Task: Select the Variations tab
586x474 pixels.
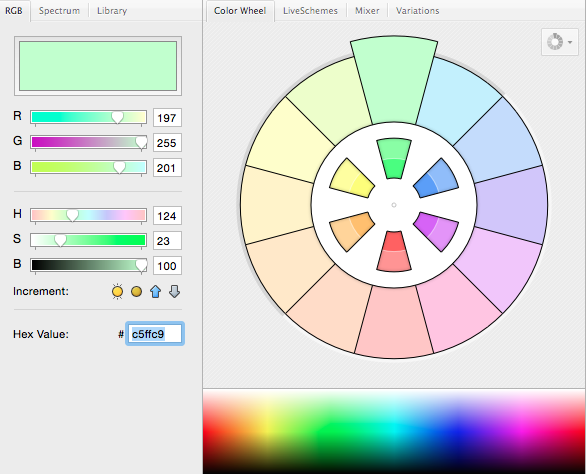Action: click(x=417, y=11)
